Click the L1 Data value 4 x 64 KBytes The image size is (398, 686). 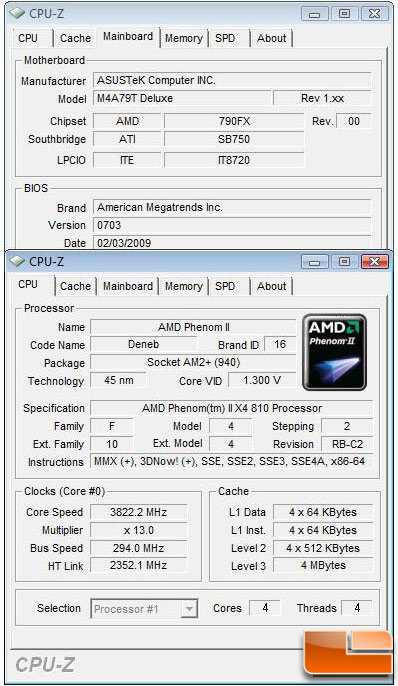pos(323,512)
